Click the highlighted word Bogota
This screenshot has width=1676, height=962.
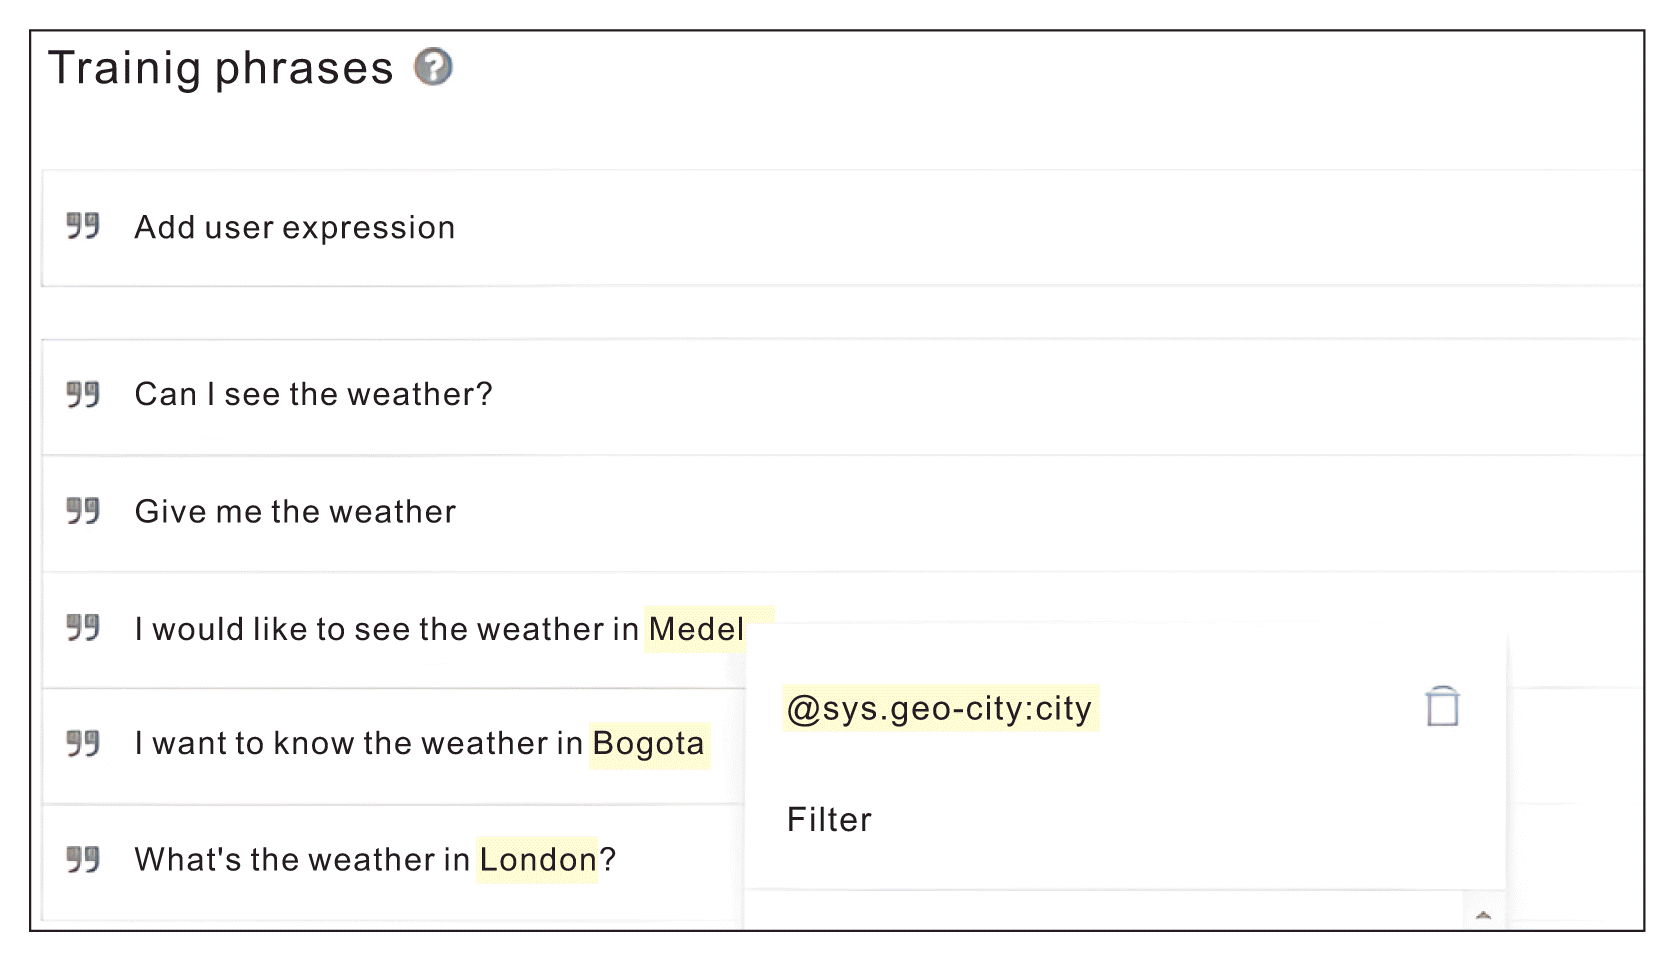click(649, 744)
